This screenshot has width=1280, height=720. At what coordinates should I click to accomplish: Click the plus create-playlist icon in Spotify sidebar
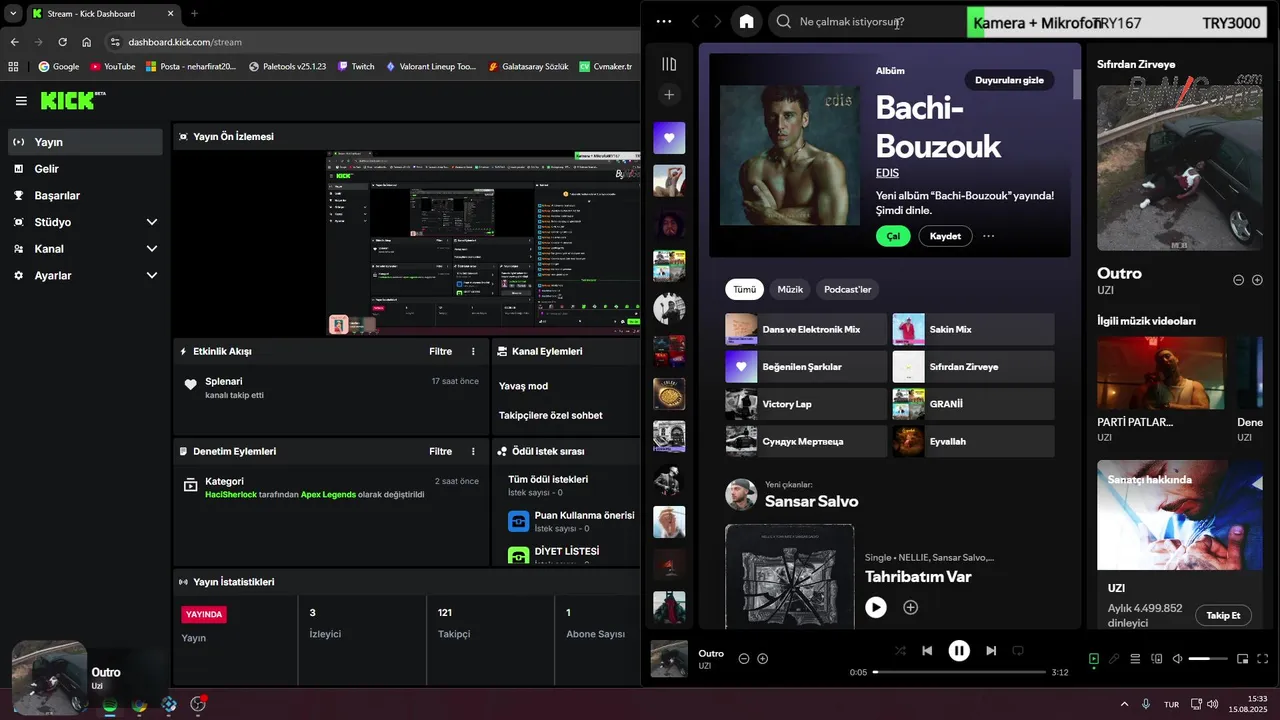coord(669,95)
